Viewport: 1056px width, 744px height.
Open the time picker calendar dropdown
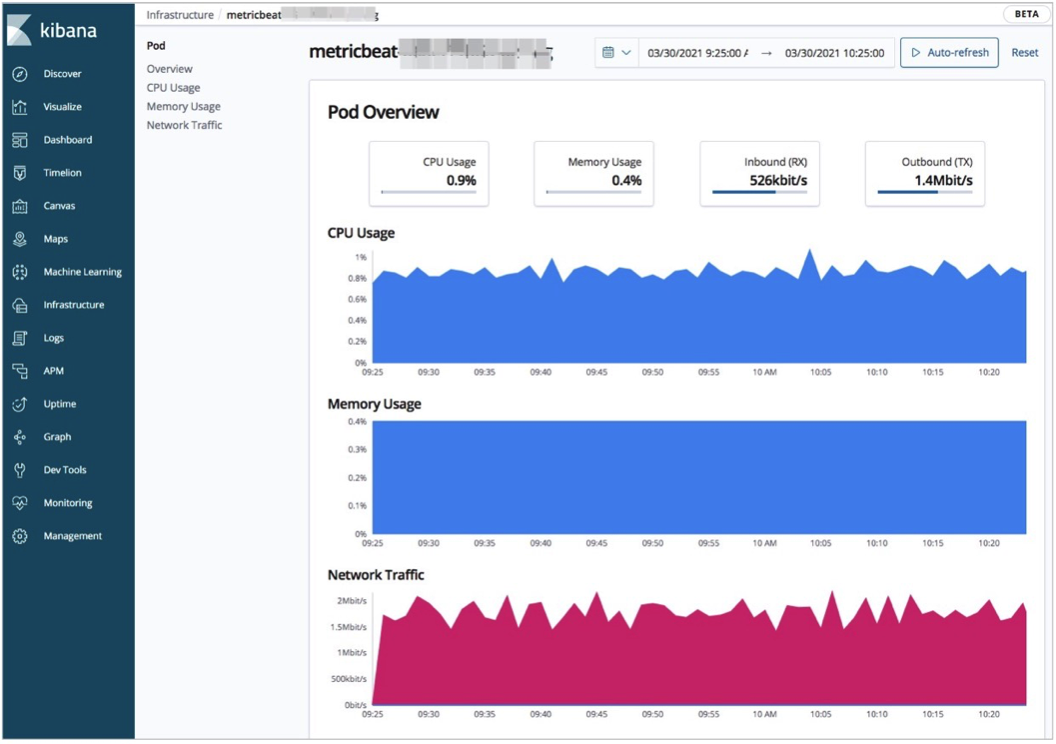pyautogui.click(x=617, y=52)
